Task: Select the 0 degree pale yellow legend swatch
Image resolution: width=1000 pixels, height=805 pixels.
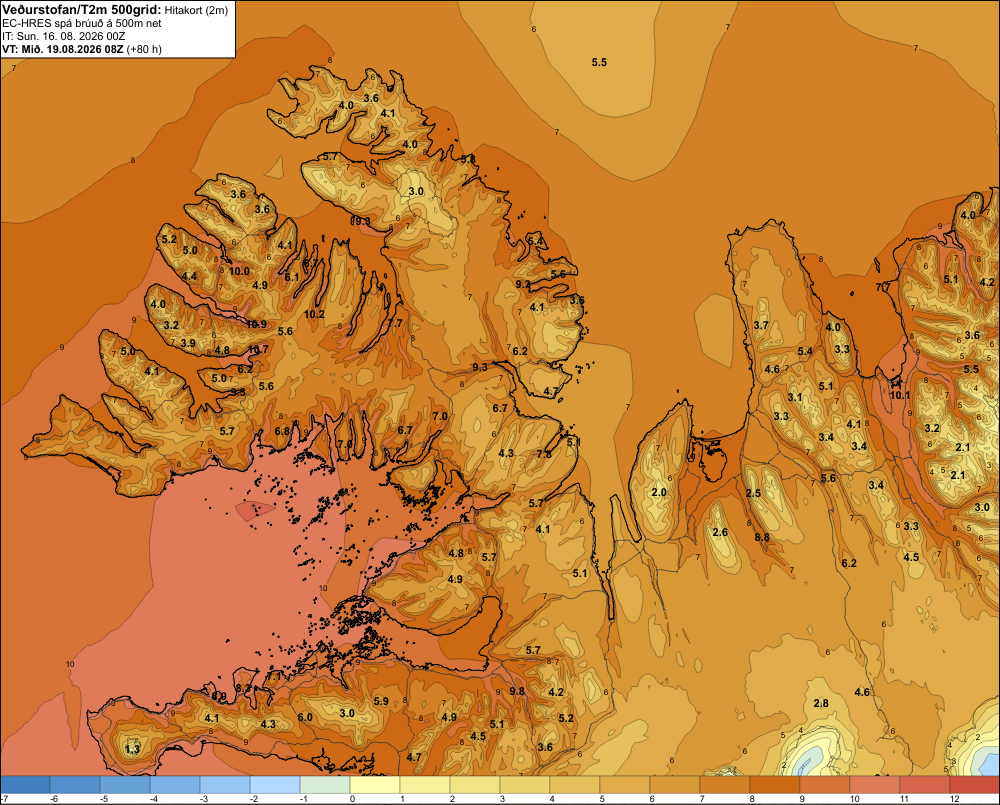Action: [x=375, y=785]
